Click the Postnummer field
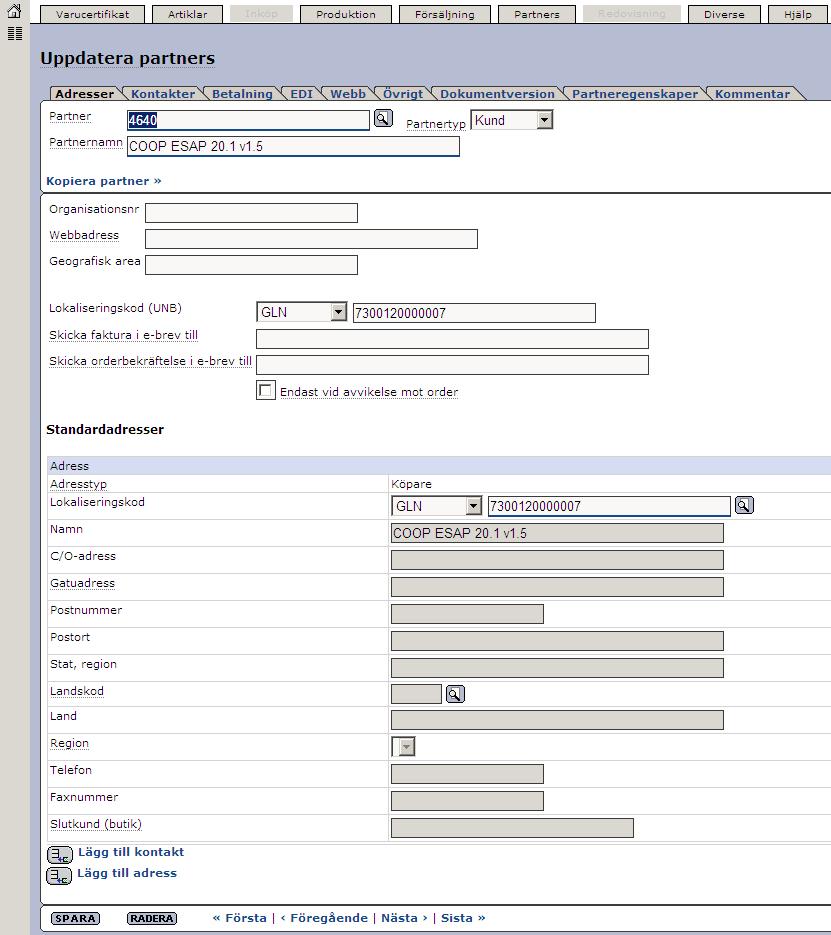The image size is (831, 935). click(467, 614)
